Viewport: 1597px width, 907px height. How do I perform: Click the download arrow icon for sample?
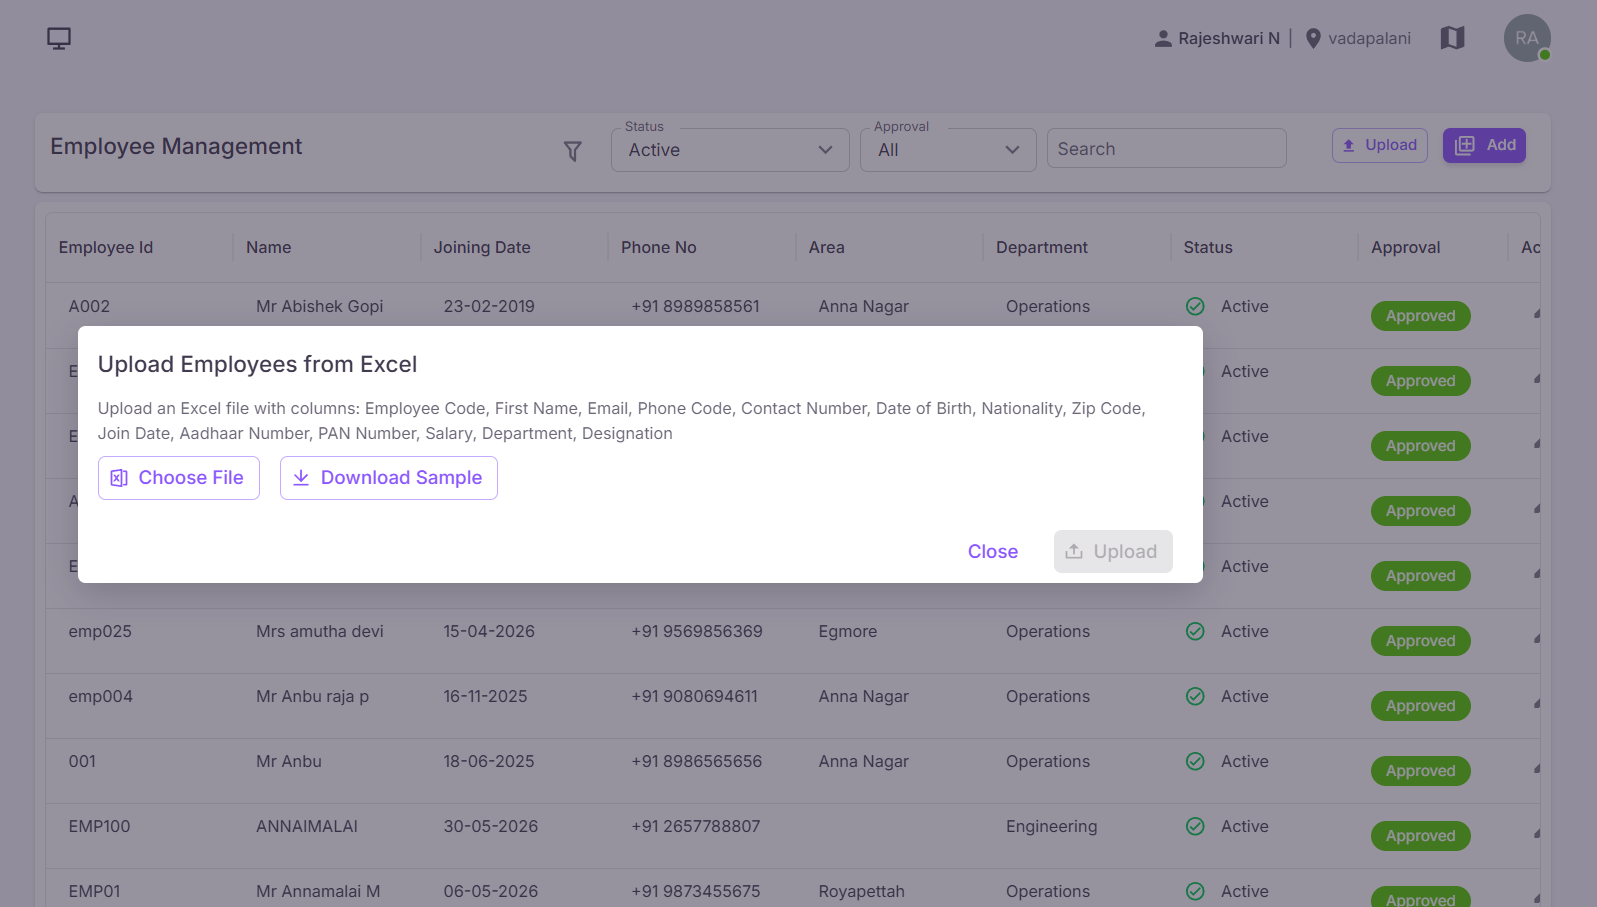tap(301, 478)
